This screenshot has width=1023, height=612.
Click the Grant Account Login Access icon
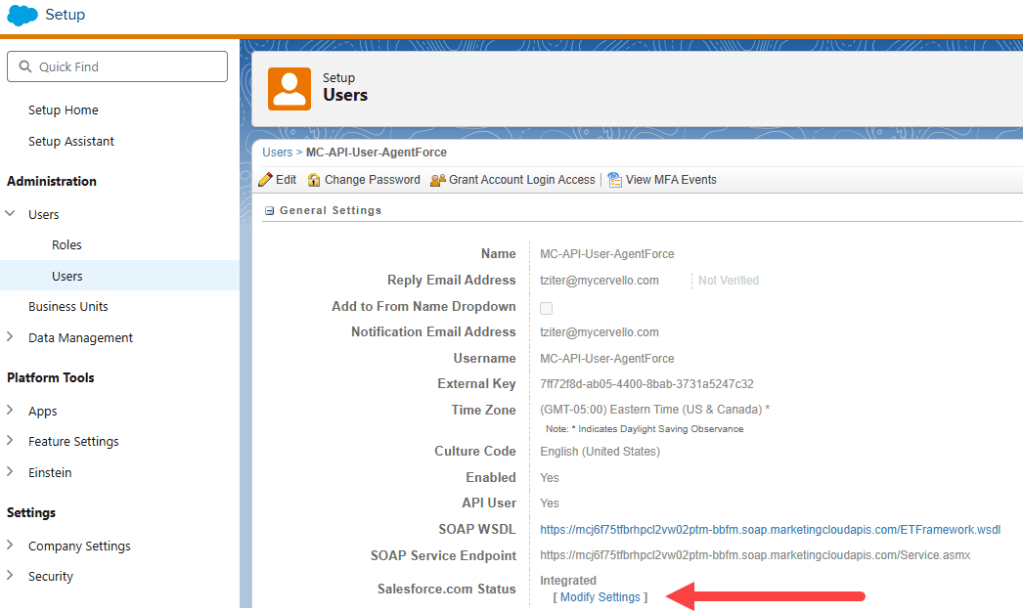[437, 180]
